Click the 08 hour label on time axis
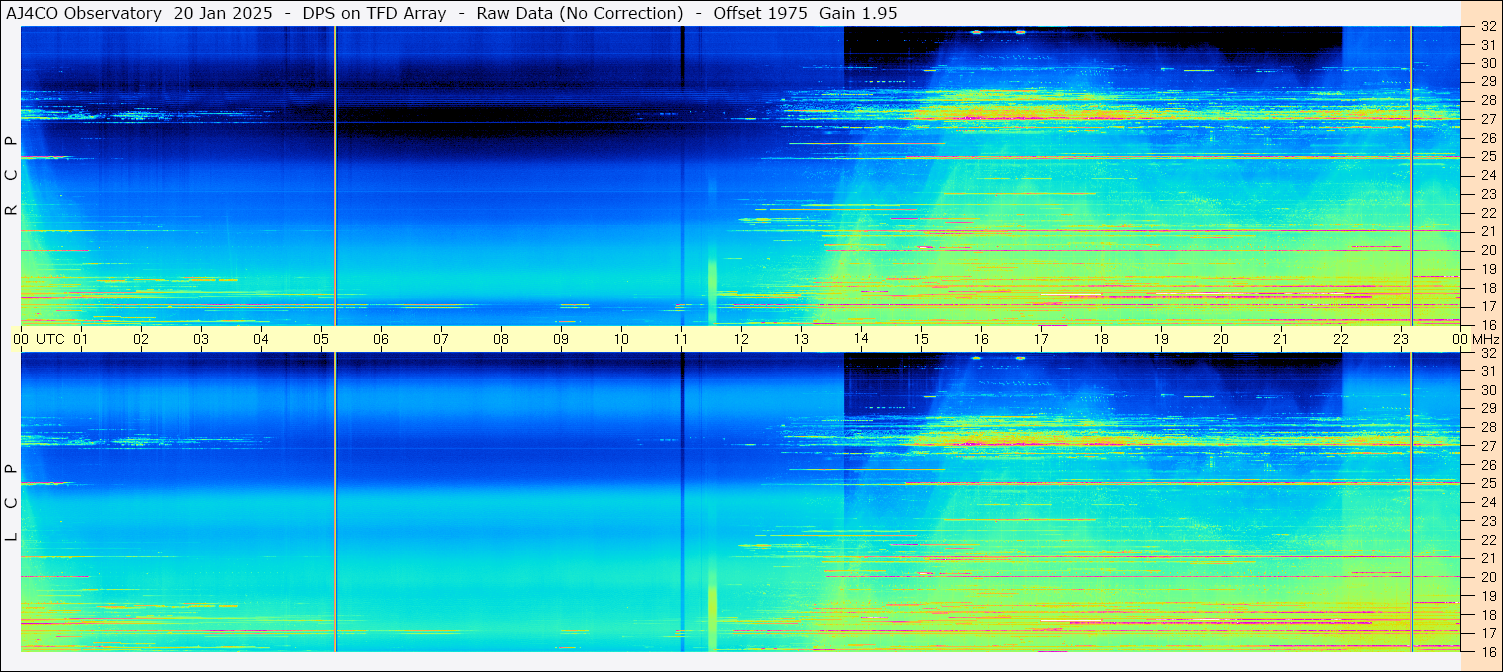Screen dimensions: 1503x672 coord(501,339)
